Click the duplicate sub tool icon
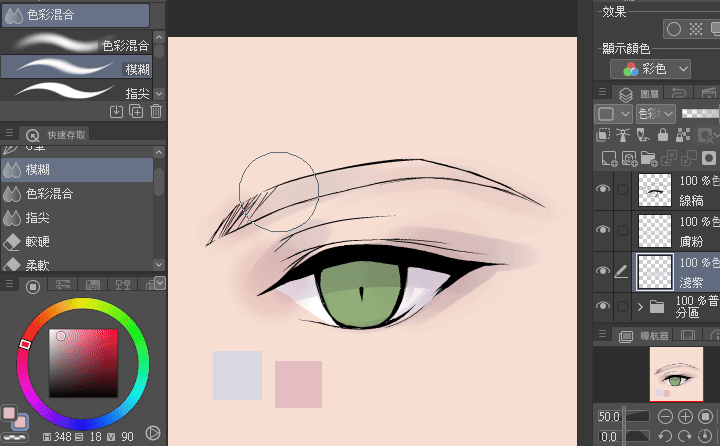The image size is (720, 446). pyautogui.click(x=136, y=111)
